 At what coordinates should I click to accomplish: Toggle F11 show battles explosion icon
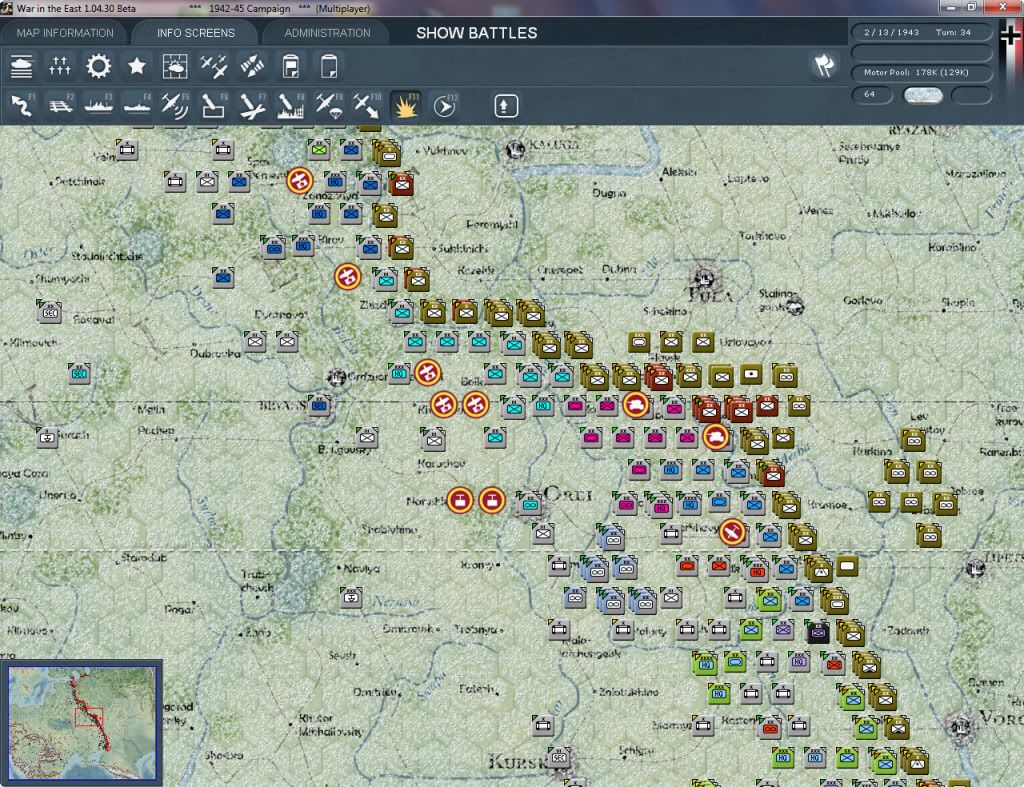(x=406, y=105)
